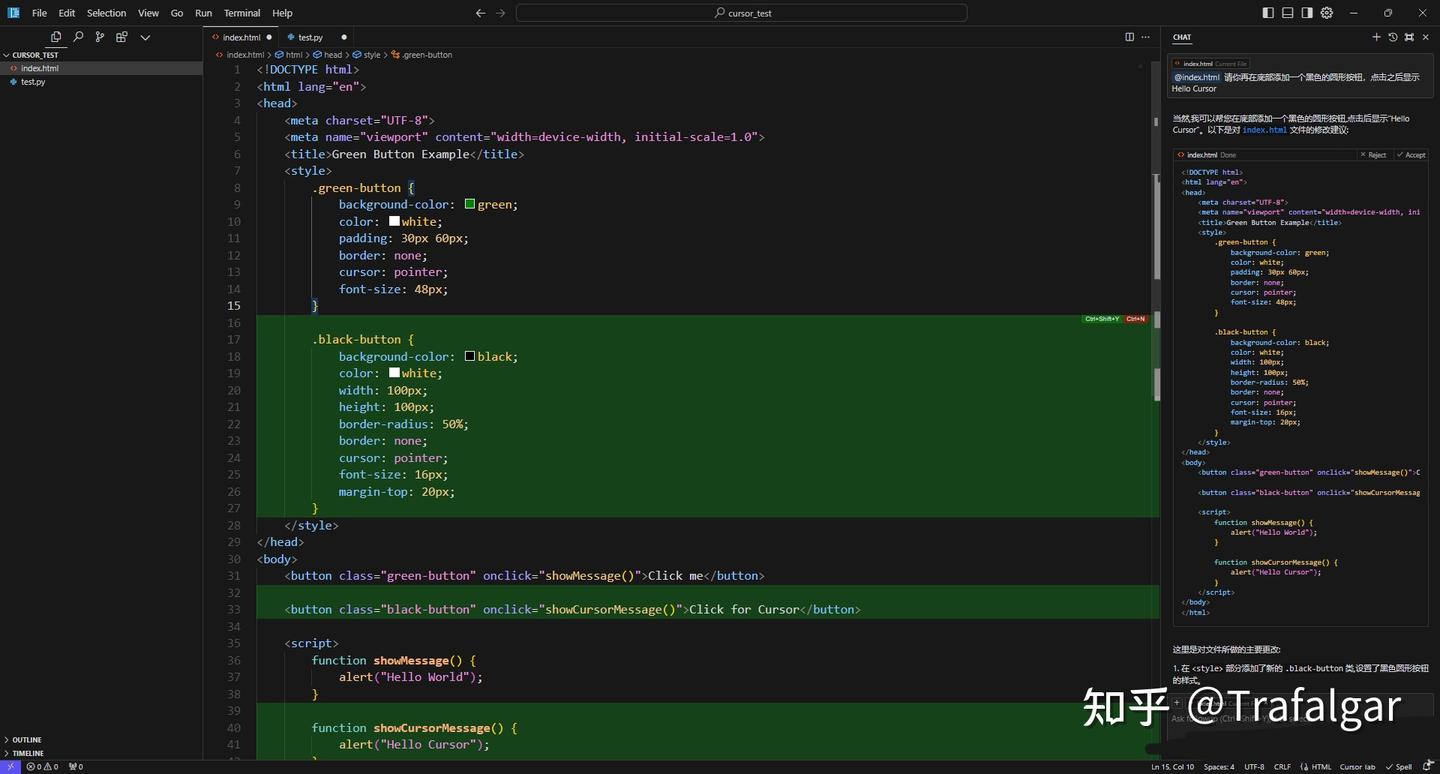Open the Source Control view icon
This screenshot has height=774, width=1440.
coord(100,37)
